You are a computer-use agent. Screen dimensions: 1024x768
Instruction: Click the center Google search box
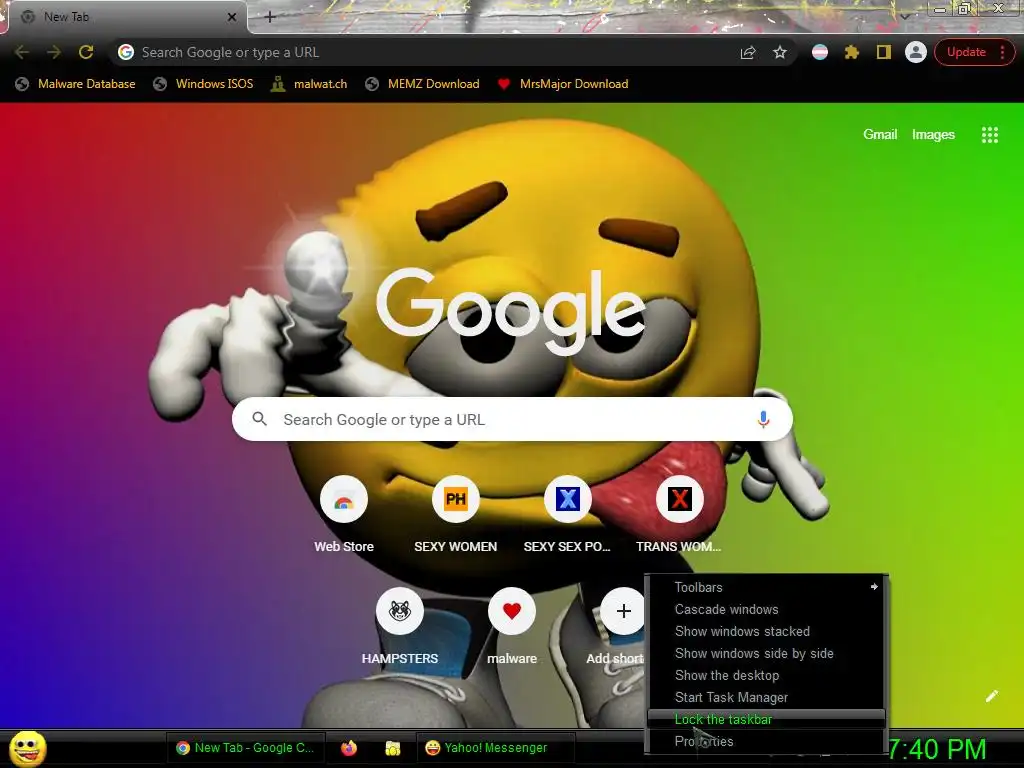512,419
